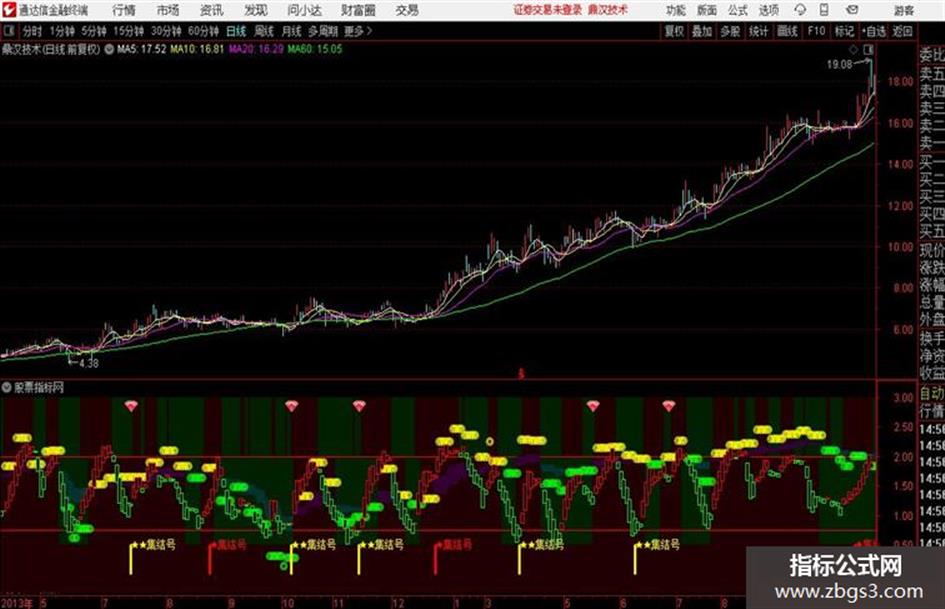
Task: Click the circular icon beside 鼎汉技术 title
Action: [x=109, y=49]
